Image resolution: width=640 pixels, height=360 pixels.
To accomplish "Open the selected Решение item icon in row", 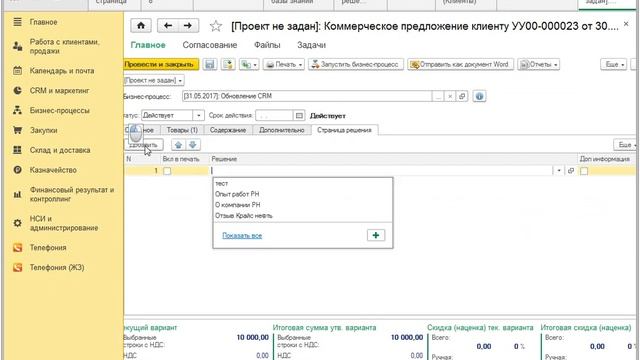I will tap(571, 171).
